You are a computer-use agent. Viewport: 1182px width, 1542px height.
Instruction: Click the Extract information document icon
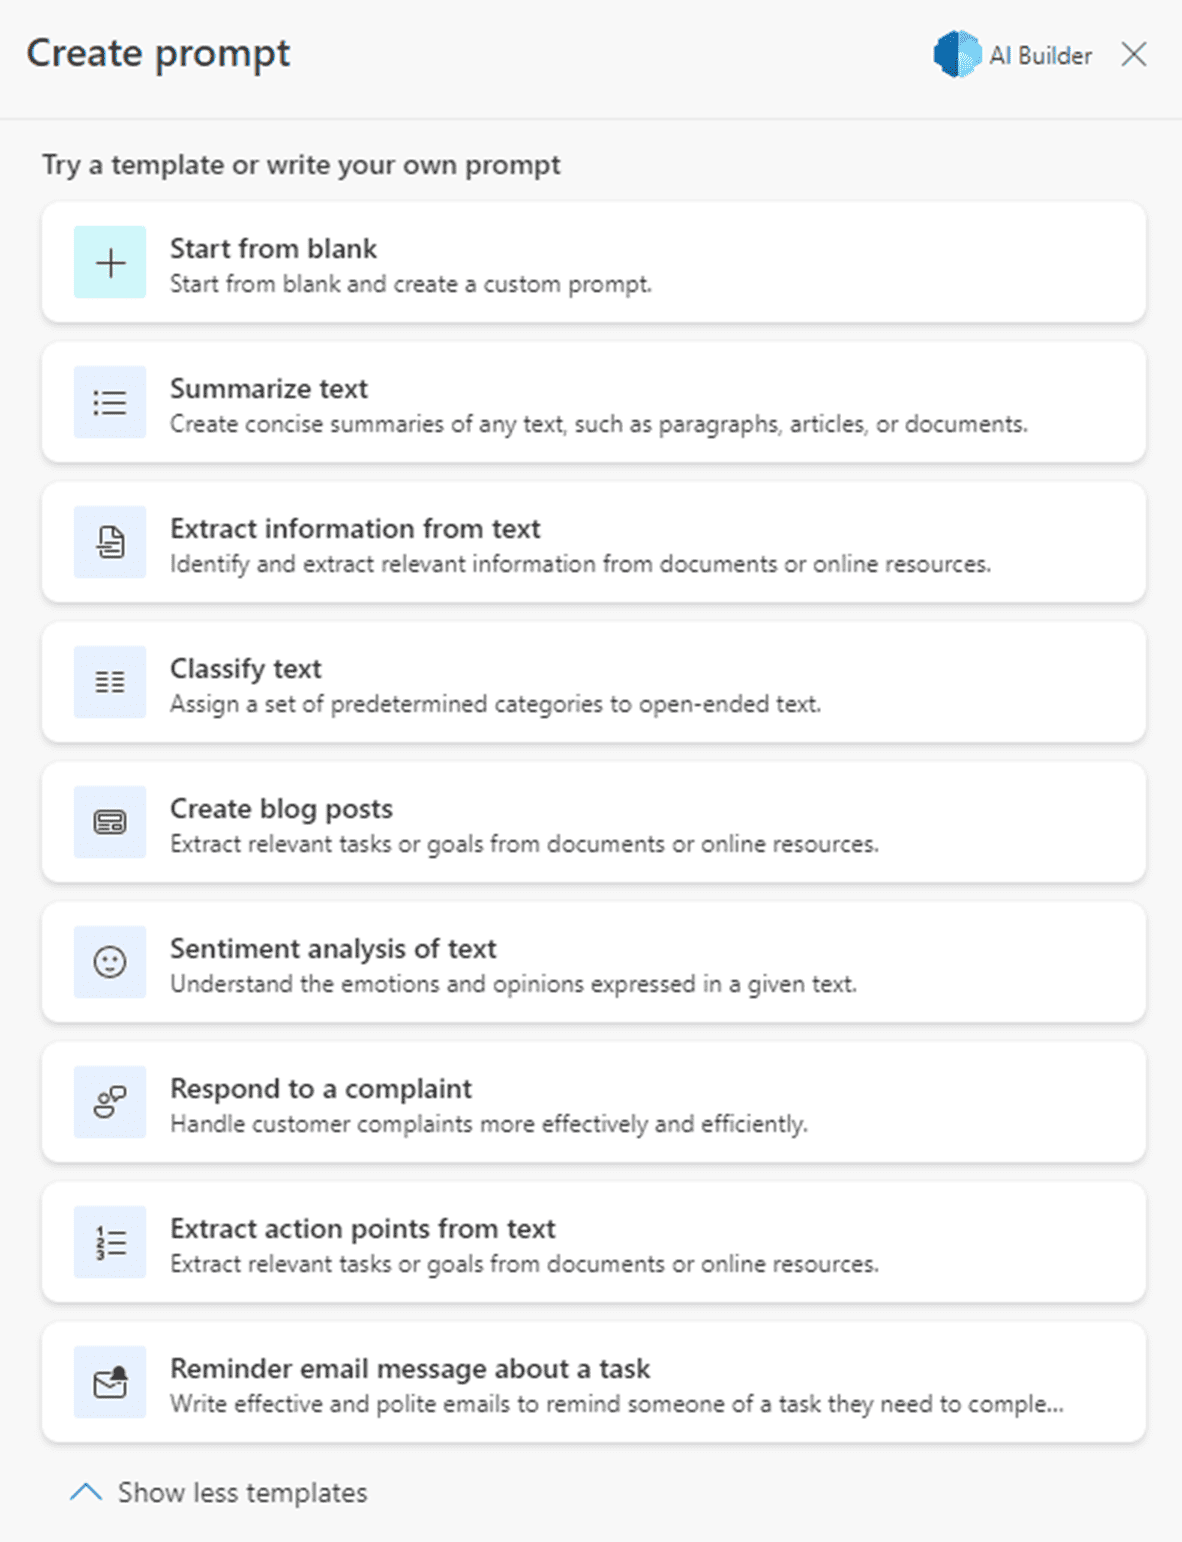[x=110, y=543]
